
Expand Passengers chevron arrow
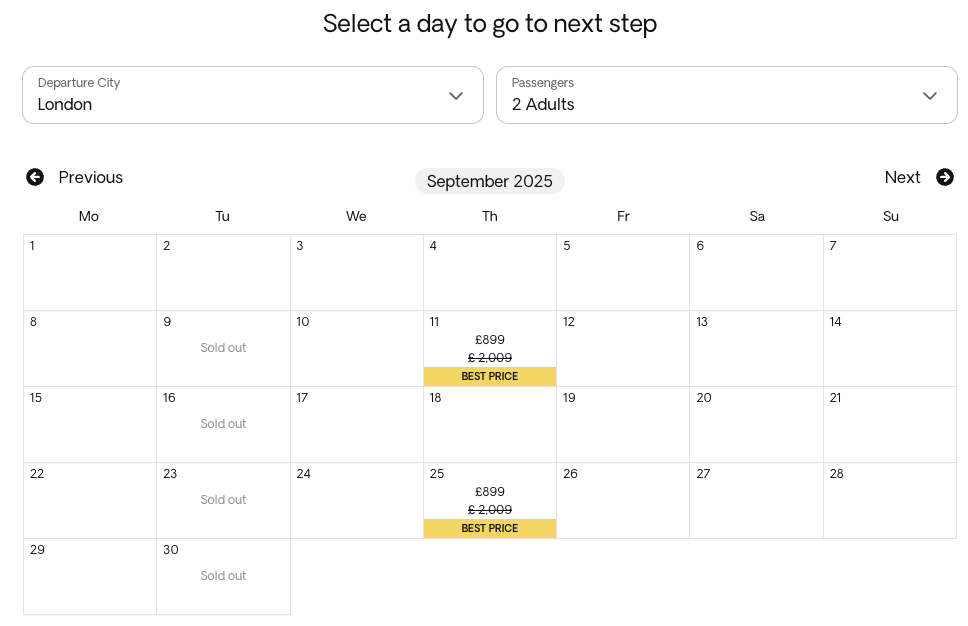tap(930, 96)
